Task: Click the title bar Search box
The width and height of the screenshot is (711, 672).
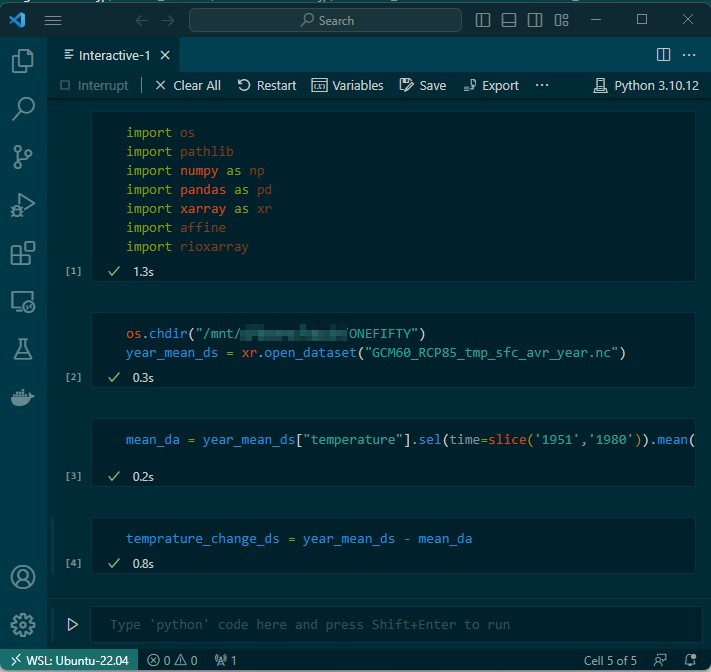Action: (x=325, y=20)
